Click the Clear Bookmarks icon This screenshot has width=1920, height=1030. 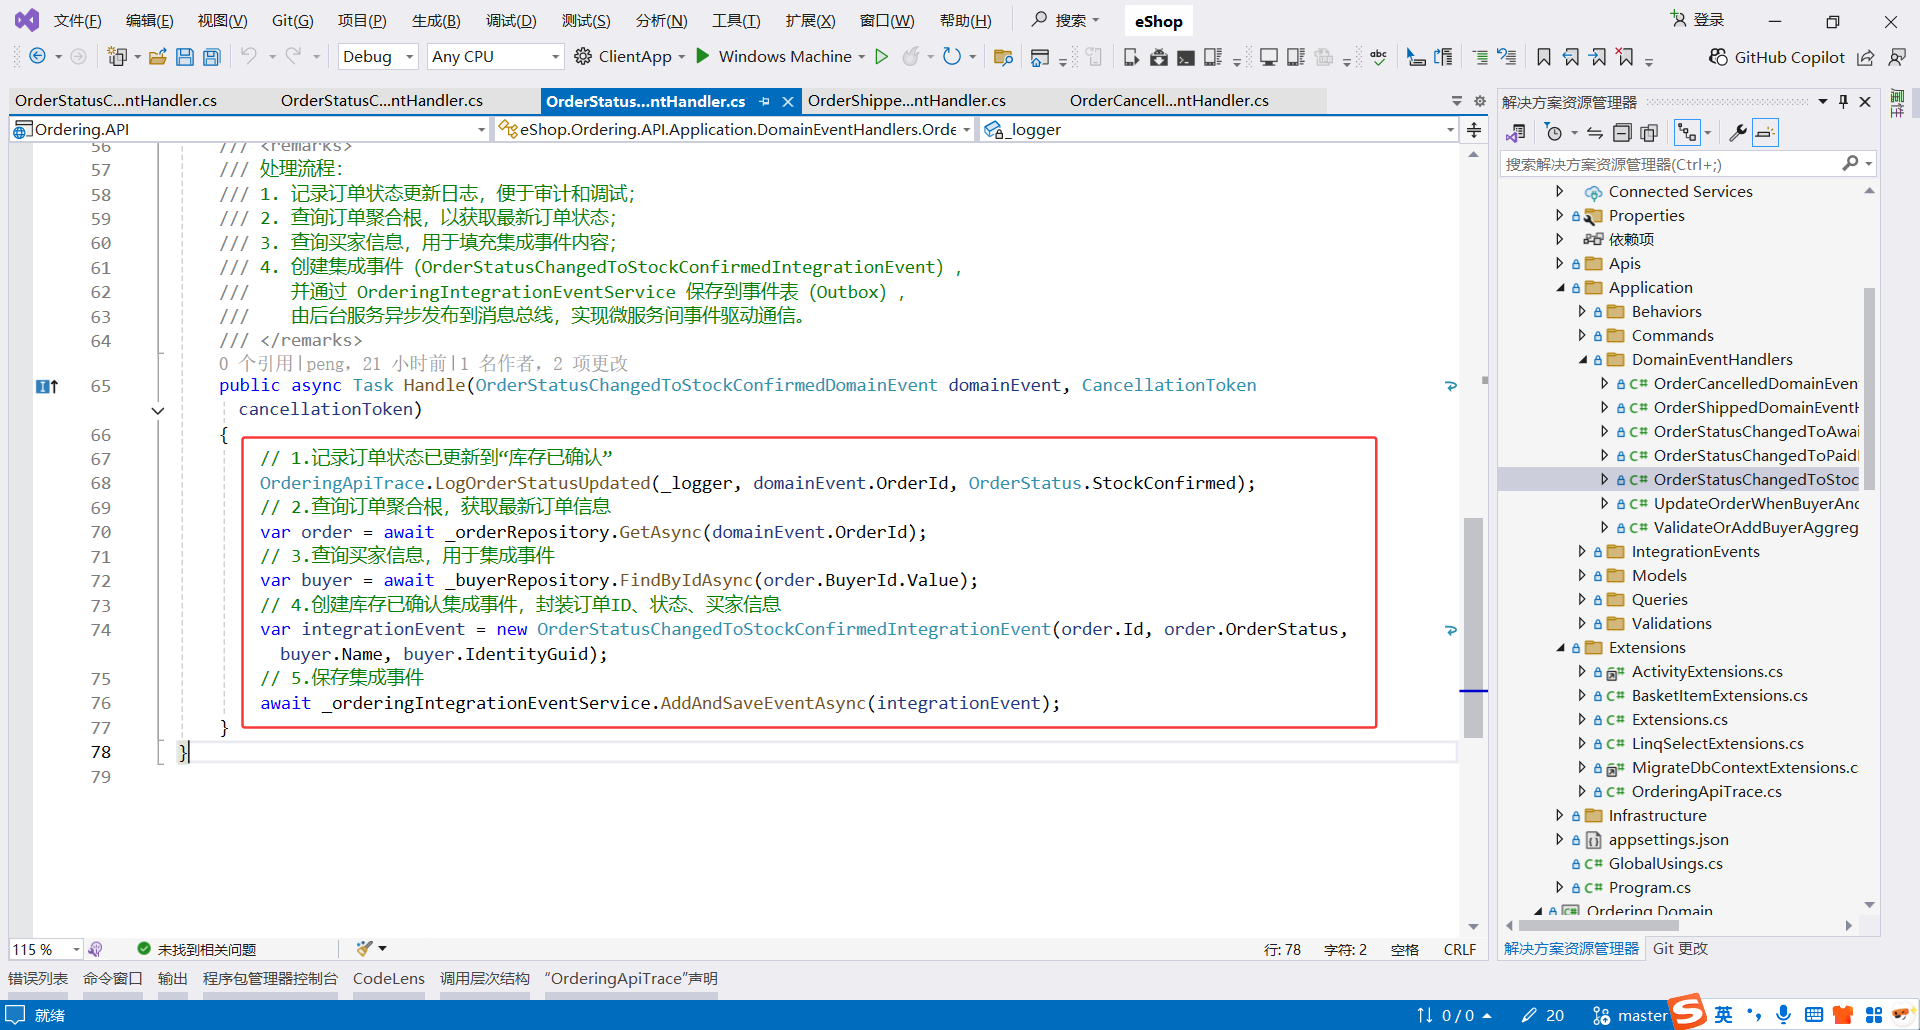pyautogui.click(x=1625, y=57)
